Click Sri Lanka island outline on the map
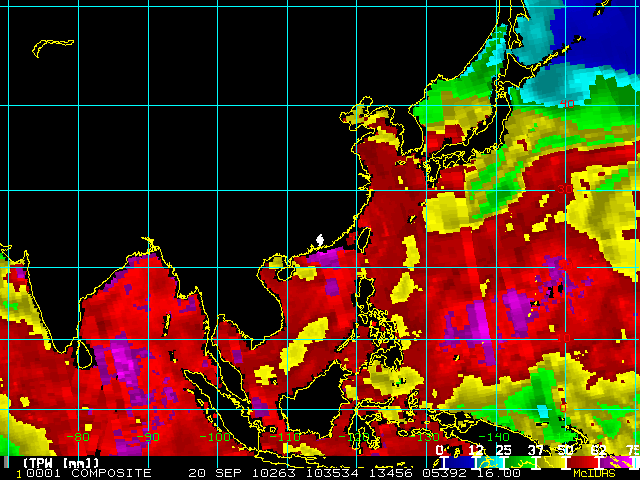The height and width of the screenshot is (480, 640). pos(84,354)
